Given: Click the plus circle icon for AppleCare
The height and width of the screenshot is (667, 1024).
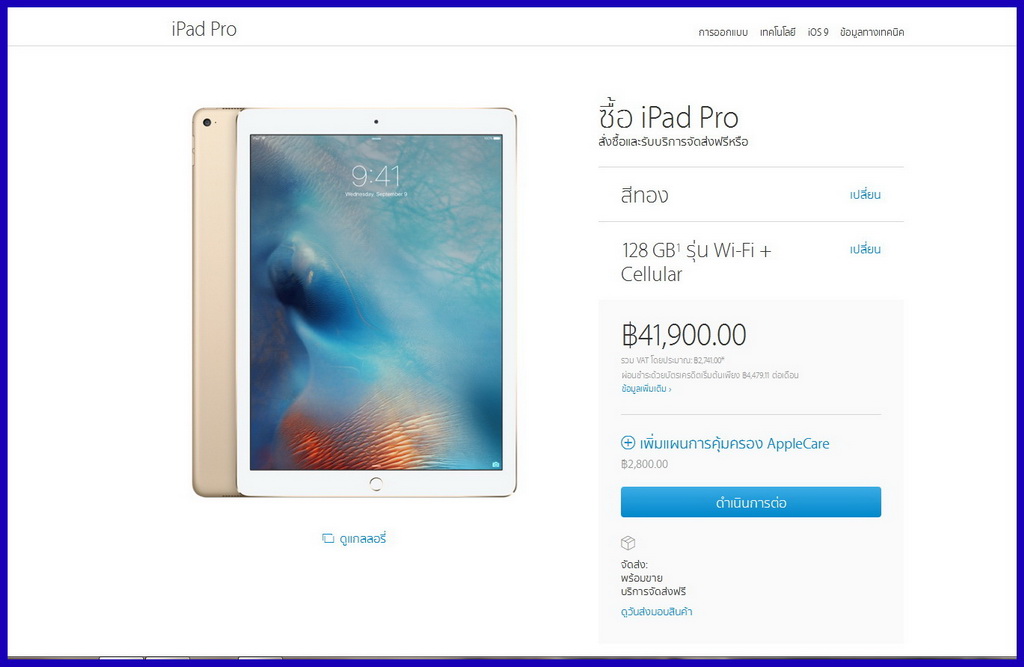Looking at the screenshot, I should coord(628,443).
